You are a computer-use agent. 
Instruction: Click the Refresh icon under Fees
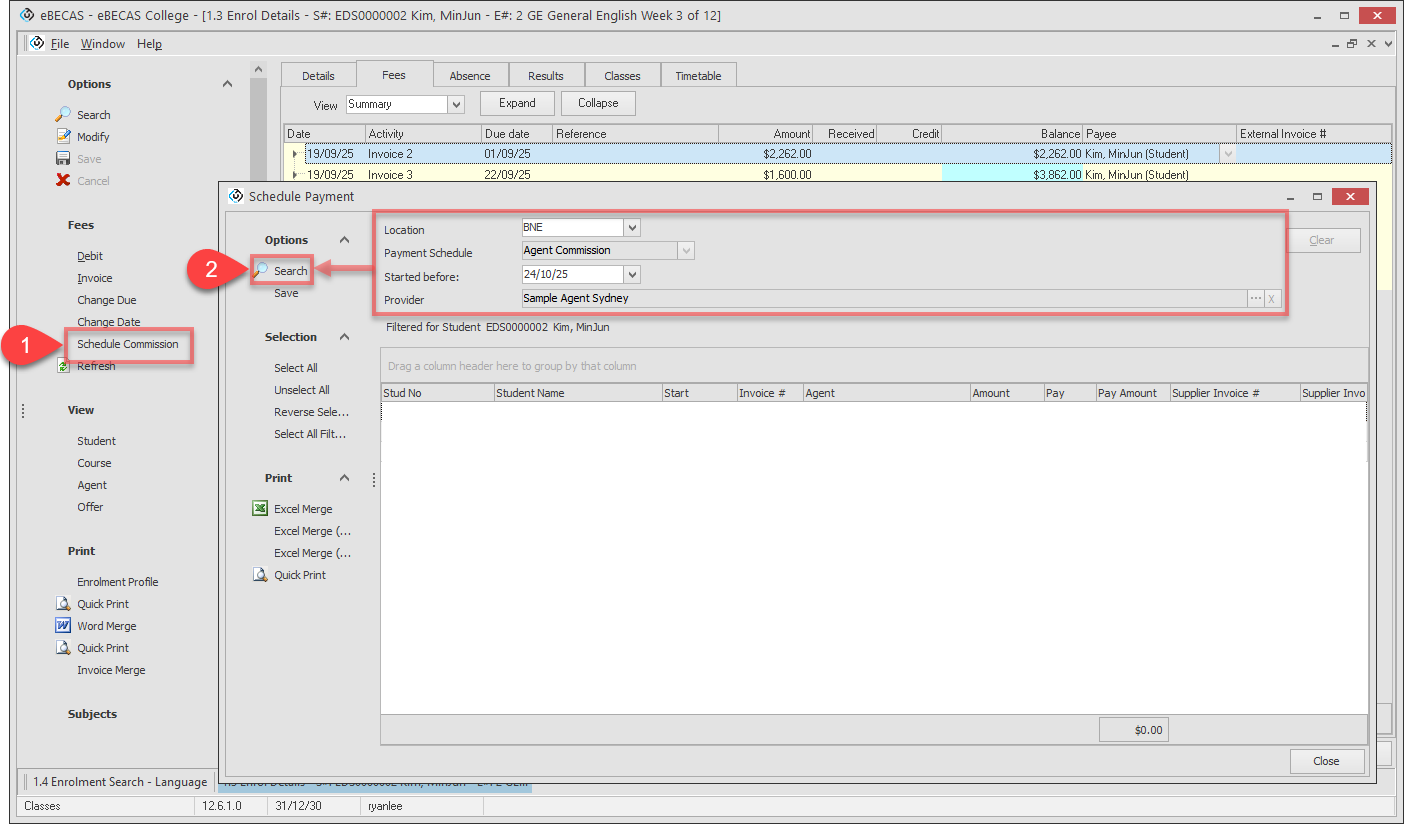coord(63,367)
